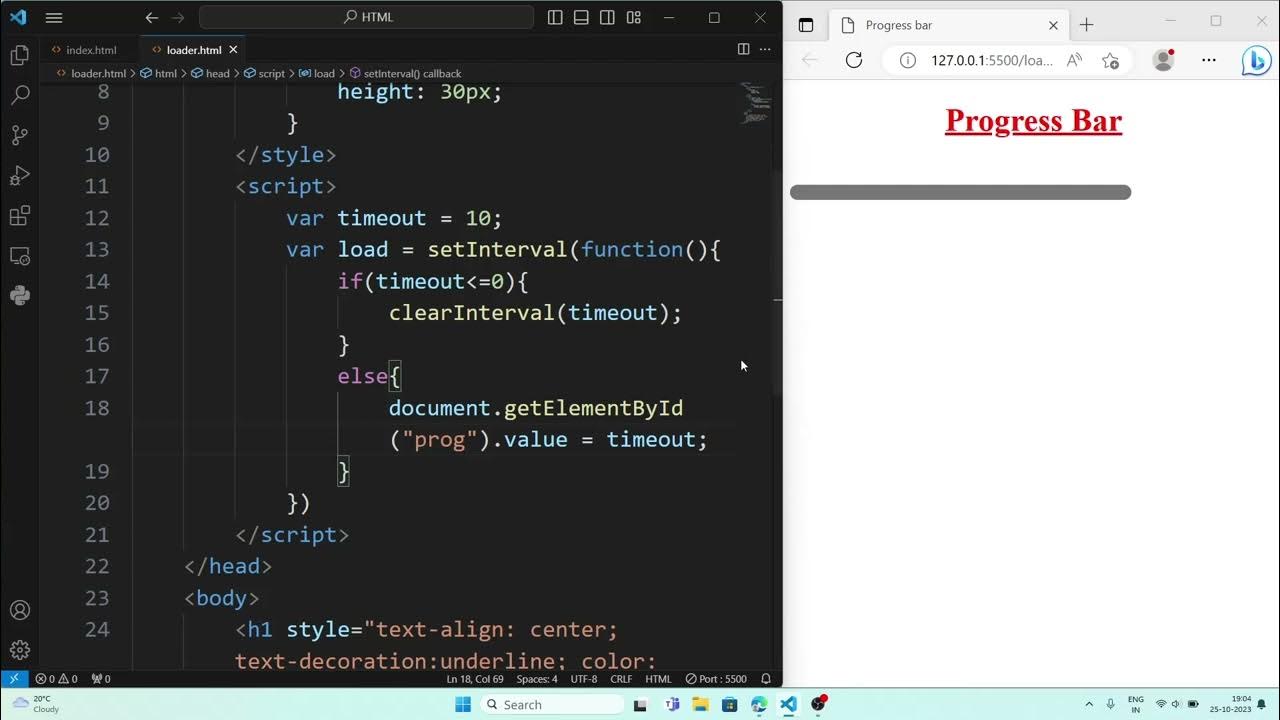Open a new tab in Edge

point(1087,25)
